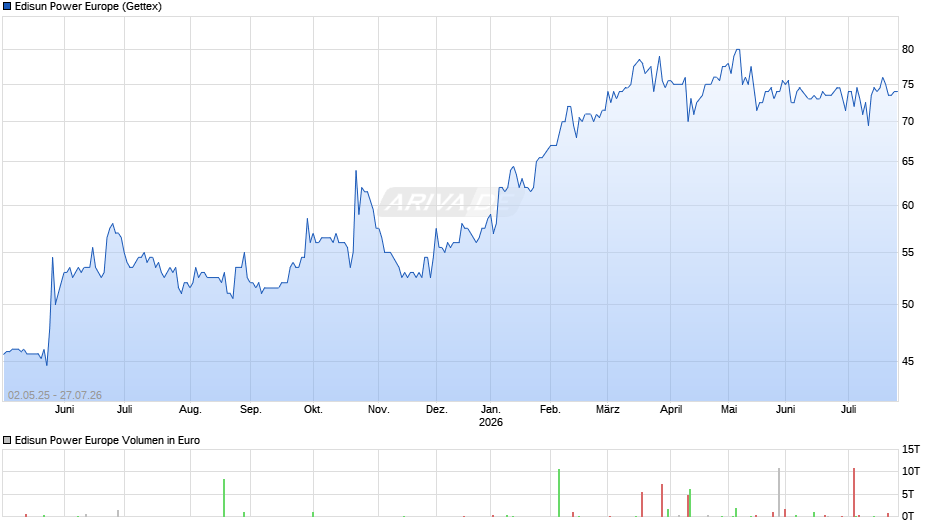Click 'Edisun Power Europe Volumen in Euro' label
This screenshot has height=526, width=940.
click(x=107, y=440)
